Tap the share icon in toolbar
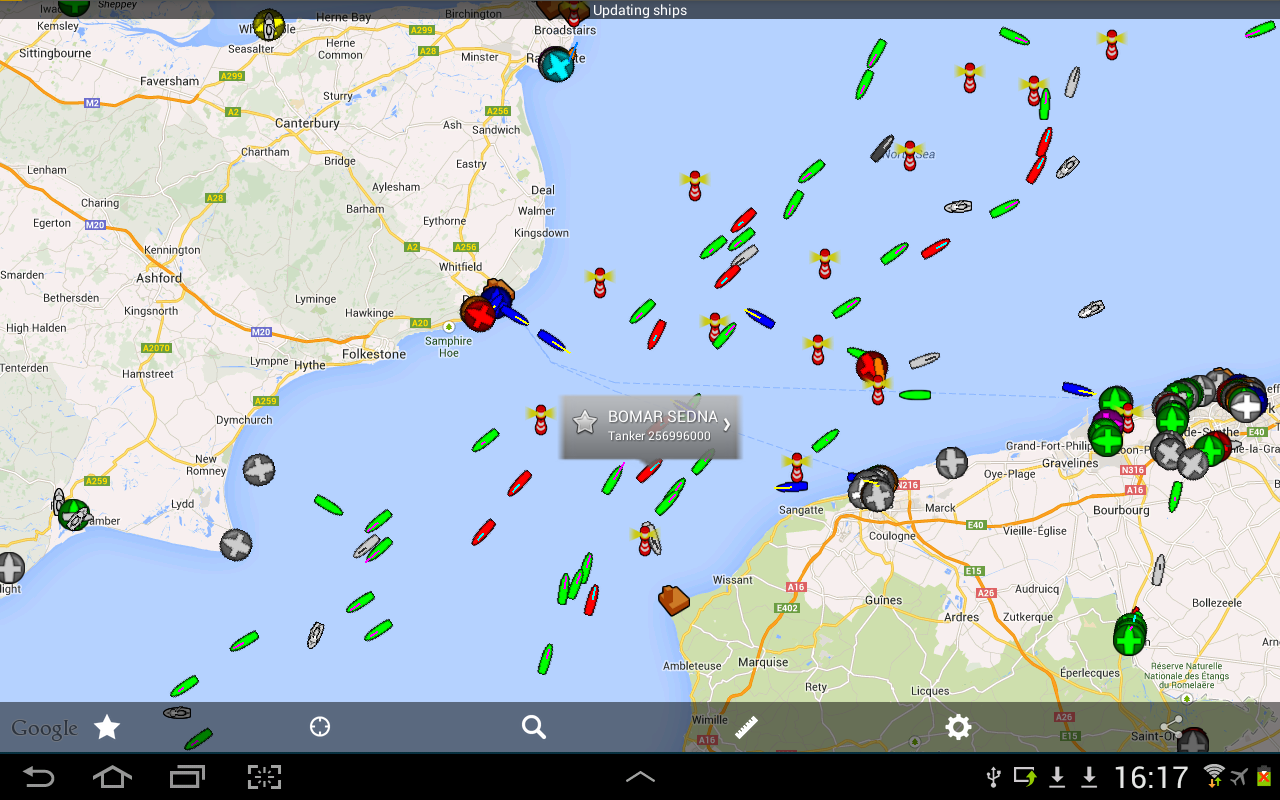The height and width of the screenshot is (800, 1280). tap(1172, 726)
